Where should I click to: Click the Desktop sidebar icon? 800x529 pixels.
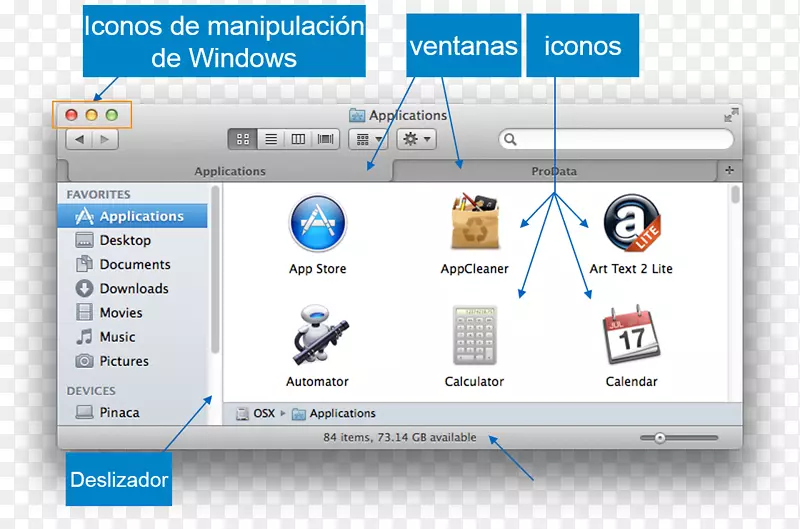pos(84,240)
